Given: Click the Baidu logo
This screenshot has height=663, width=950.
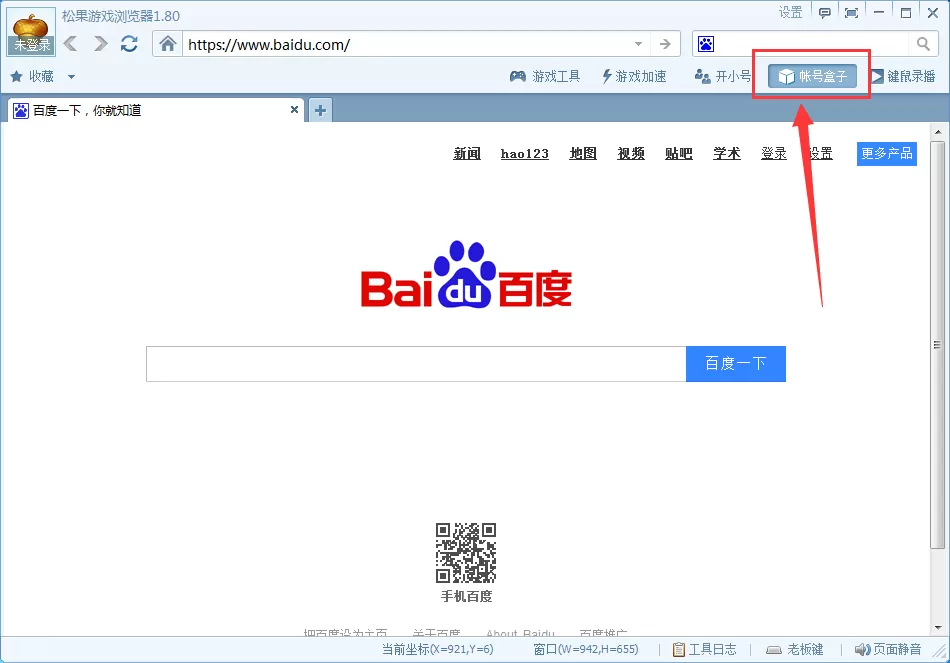Looking at the screenshot, I should [x=466, y=275].
